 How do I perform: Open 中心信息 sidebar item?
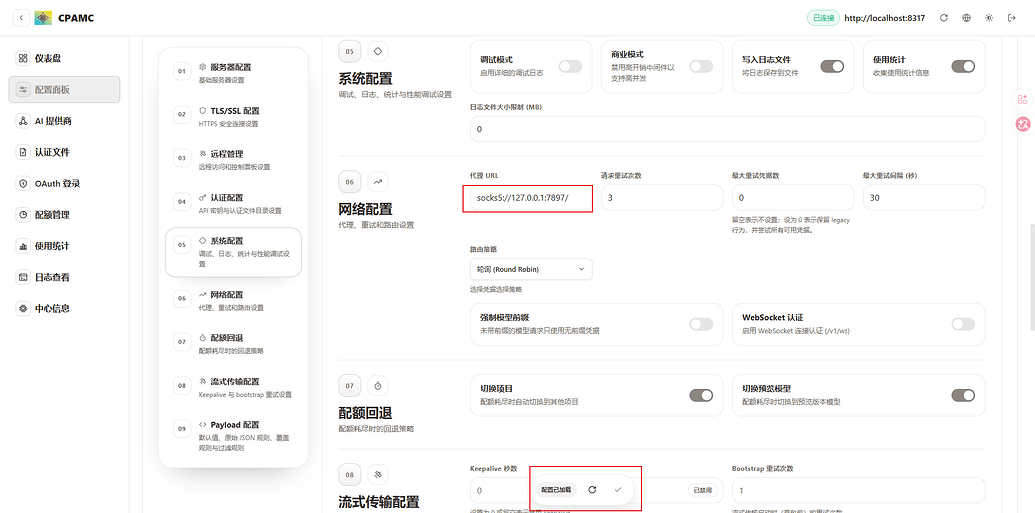tap(64, 308)
